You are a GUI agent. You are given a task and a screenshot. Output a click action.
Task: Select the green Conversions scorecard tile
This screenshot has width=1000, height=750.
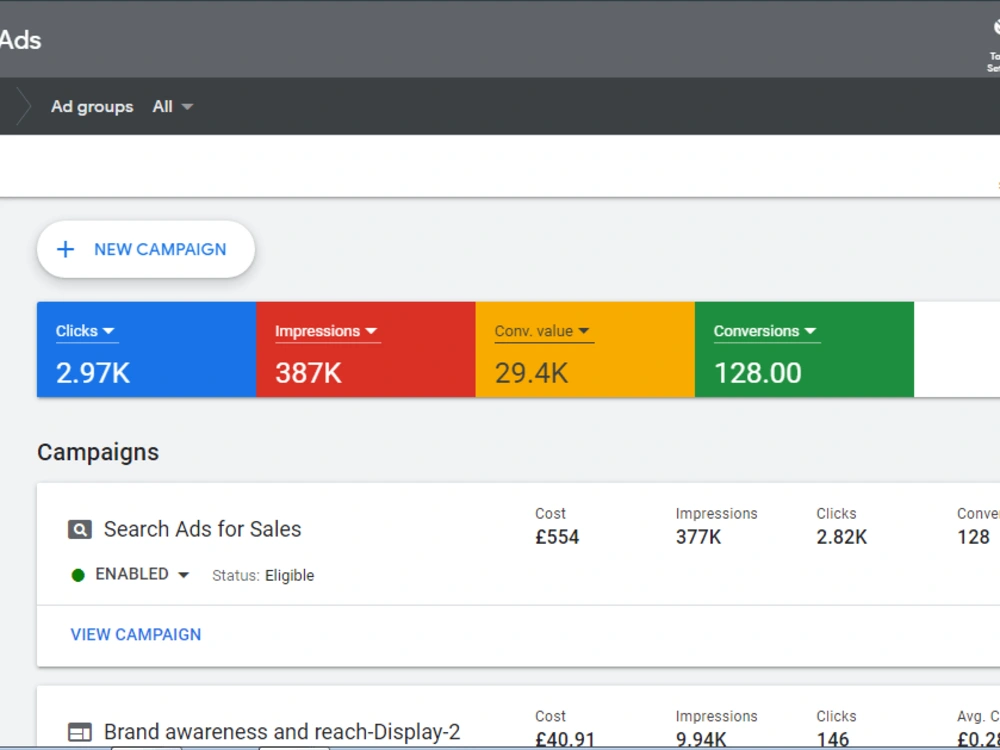[804, 349]
